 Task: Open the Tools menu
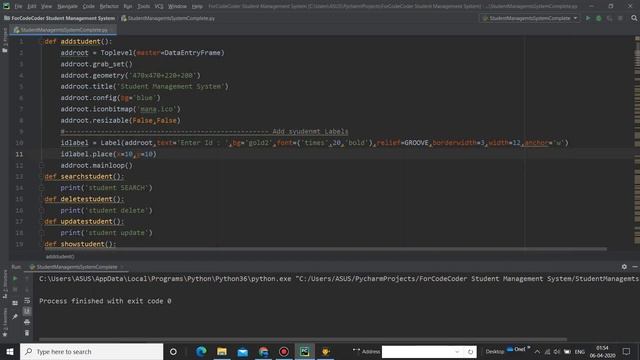tap(143, 7)
